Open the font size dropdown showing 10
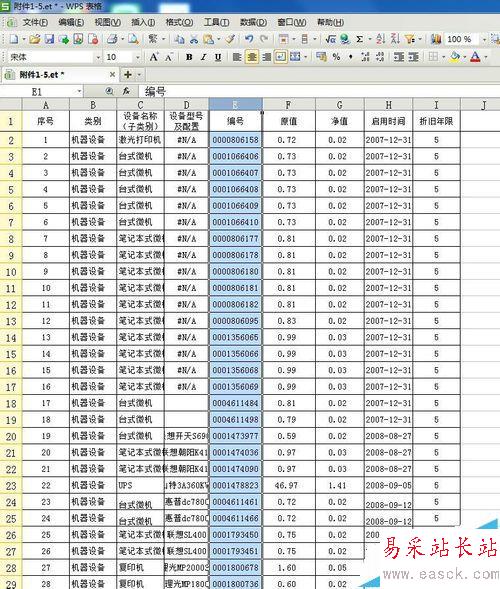Image resolution: width=500 pixels, height=589 pixels. (x=138, y=57)
